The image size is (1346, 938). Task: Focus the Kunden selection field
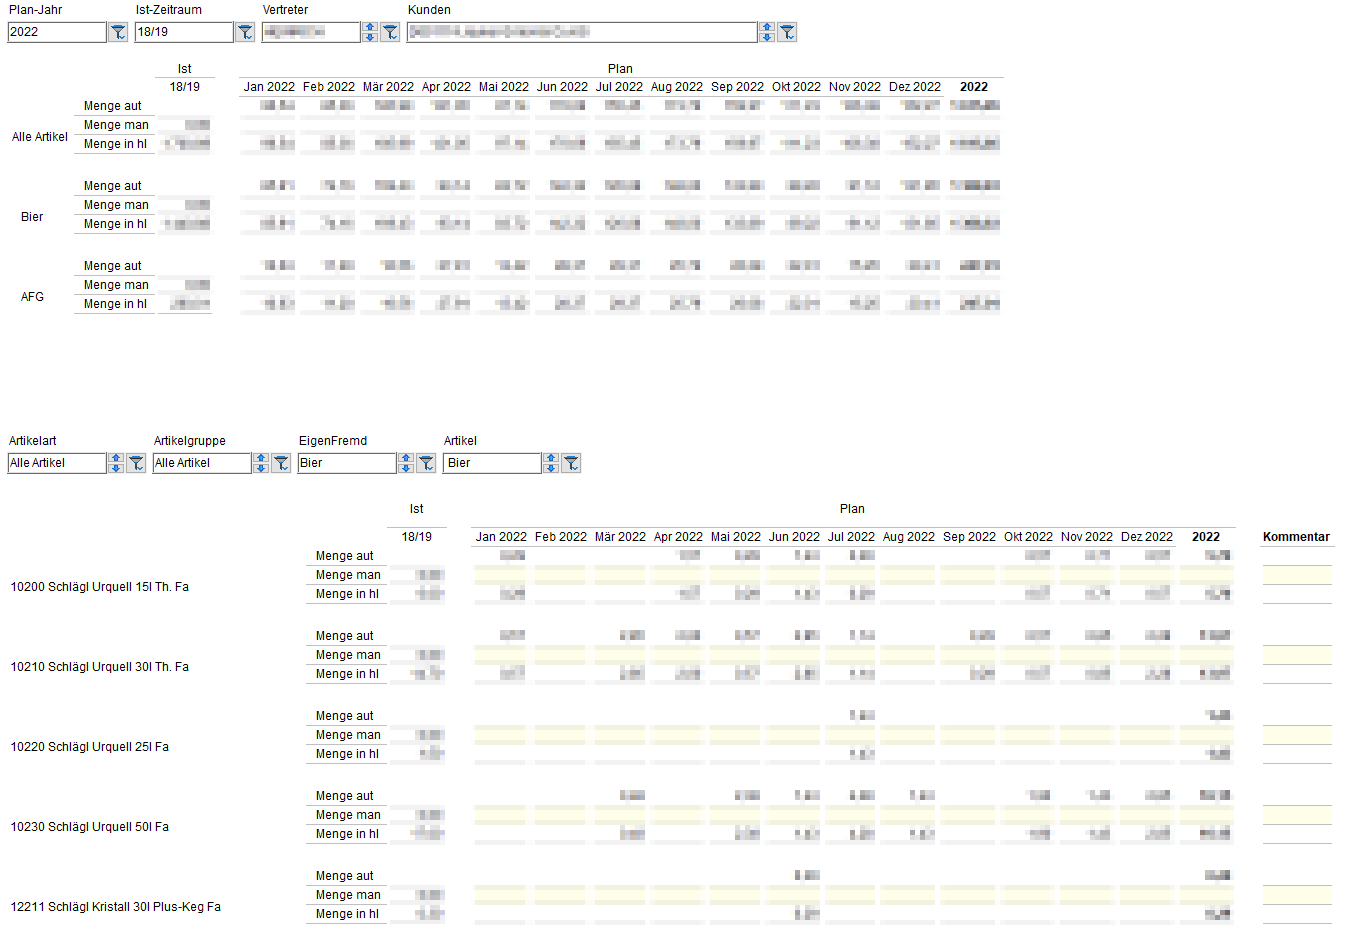pos(581,32)
